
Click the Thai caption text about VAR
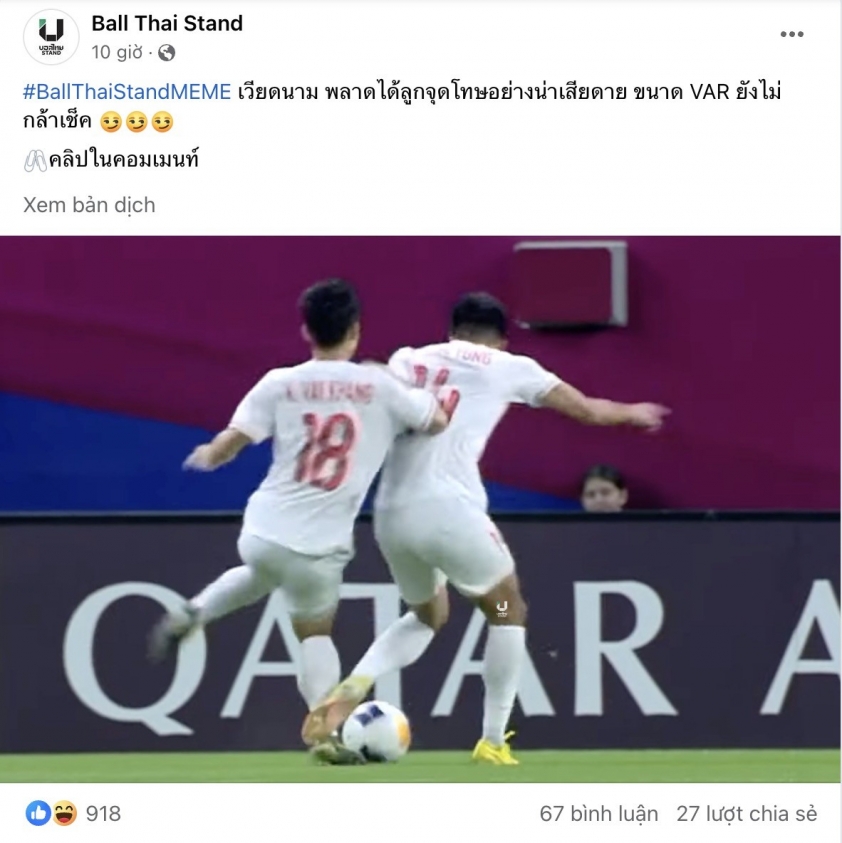pos(401,106)
